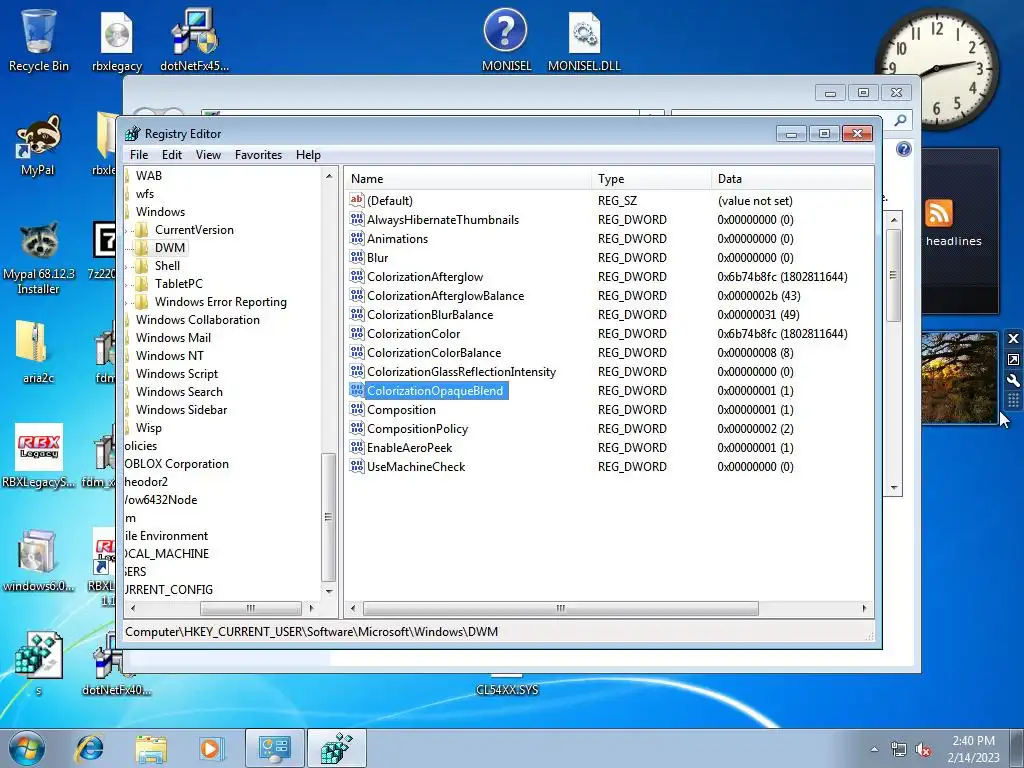Open Windows Media Player from taskbar
Screen dimensions: 1024x768
pyautogui.click(x=211, y=748)
